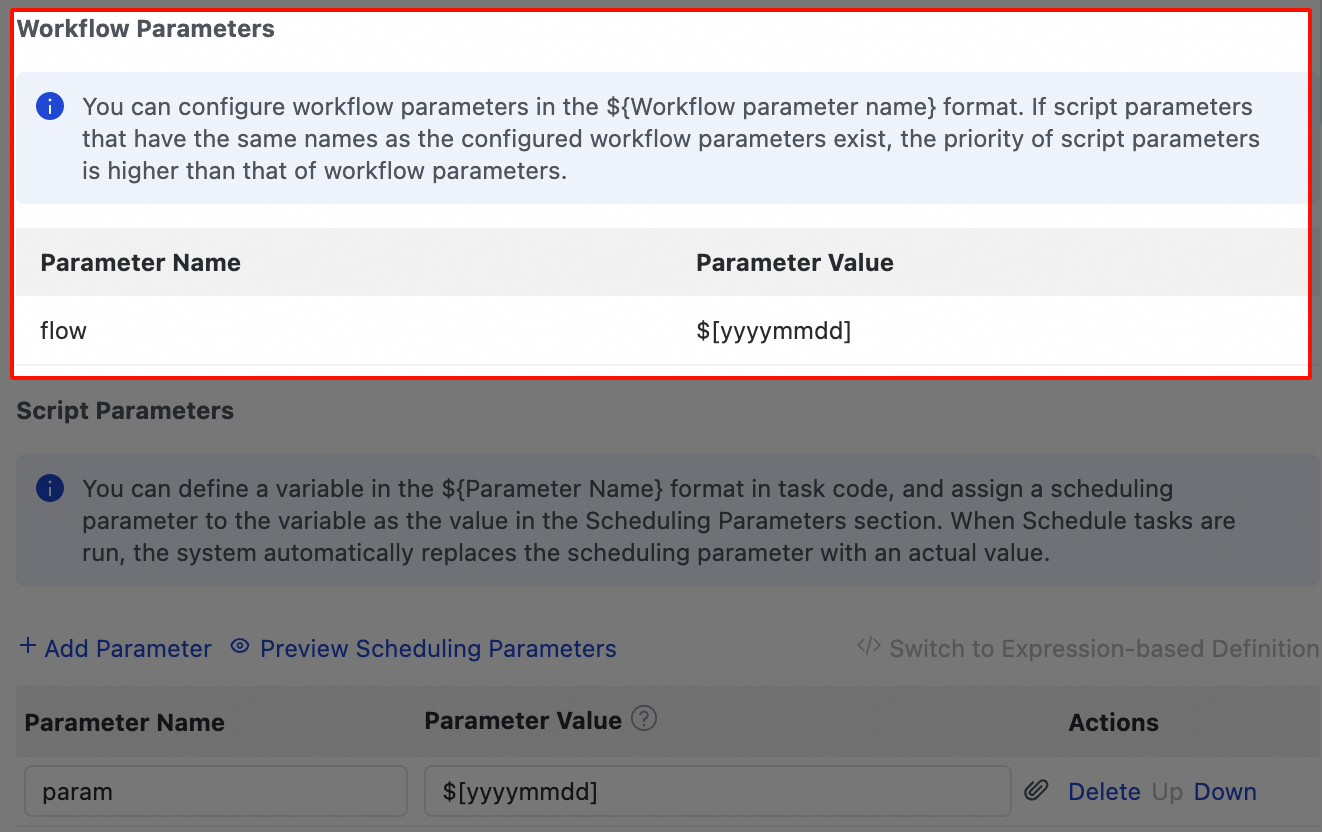Click the script parameter value $[yyyymmdd] field

(717, 792)
